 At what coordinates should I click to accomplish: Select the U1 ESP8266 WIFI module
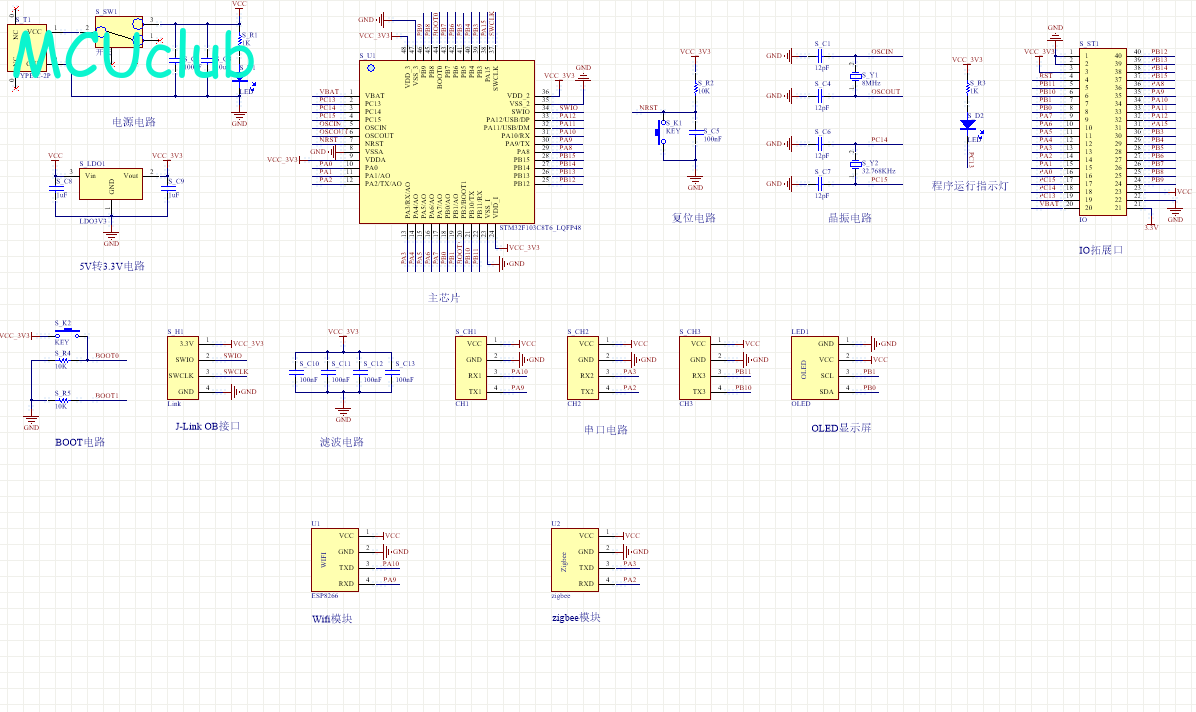pyautogui.click(x=335, y=560)
